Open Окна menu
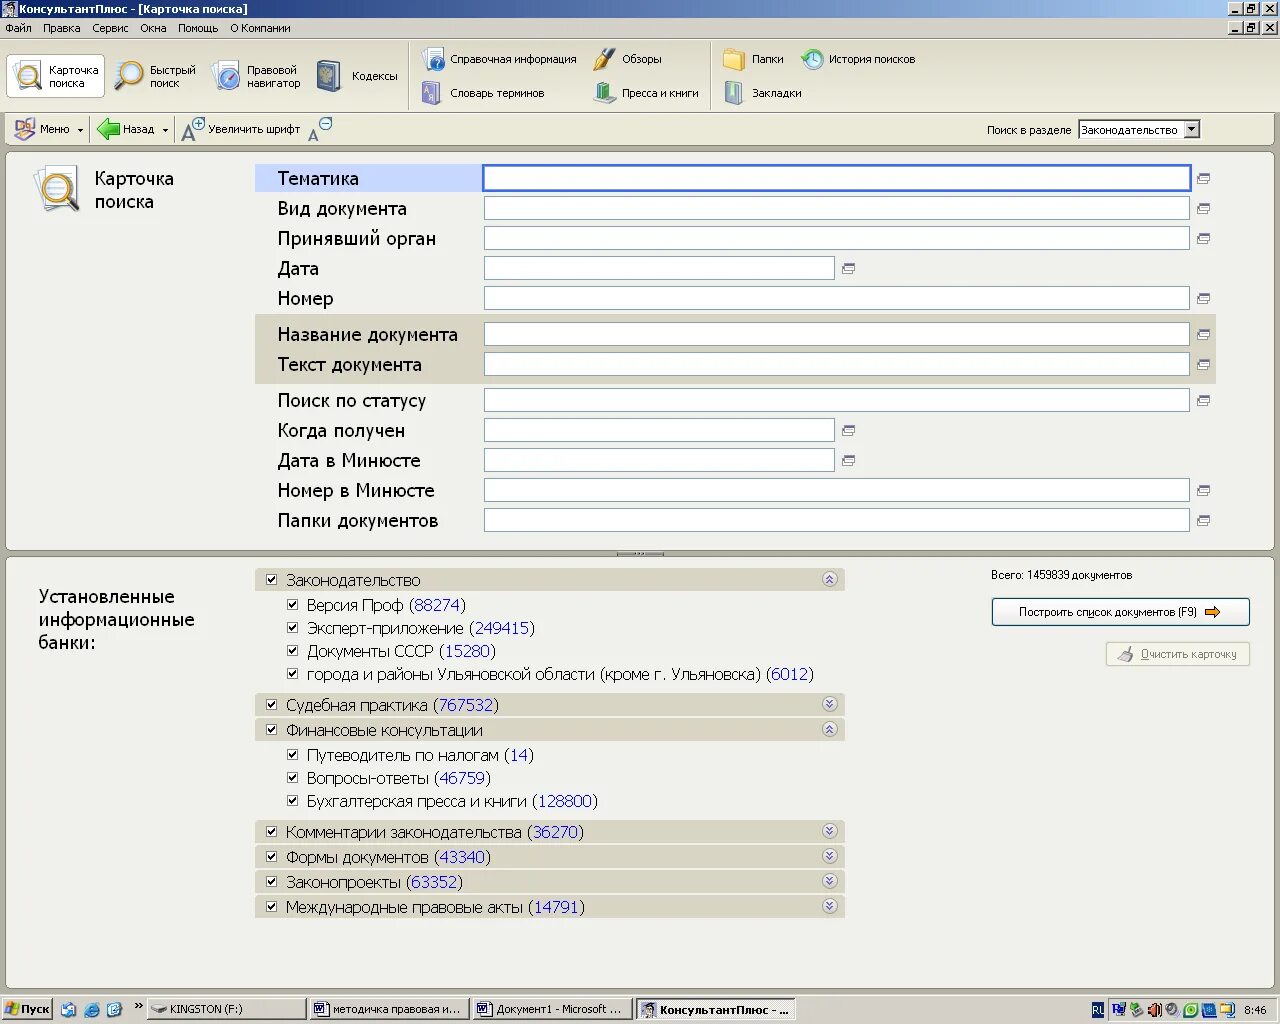The image size is (1280, 1024). [x=153, y=28]
